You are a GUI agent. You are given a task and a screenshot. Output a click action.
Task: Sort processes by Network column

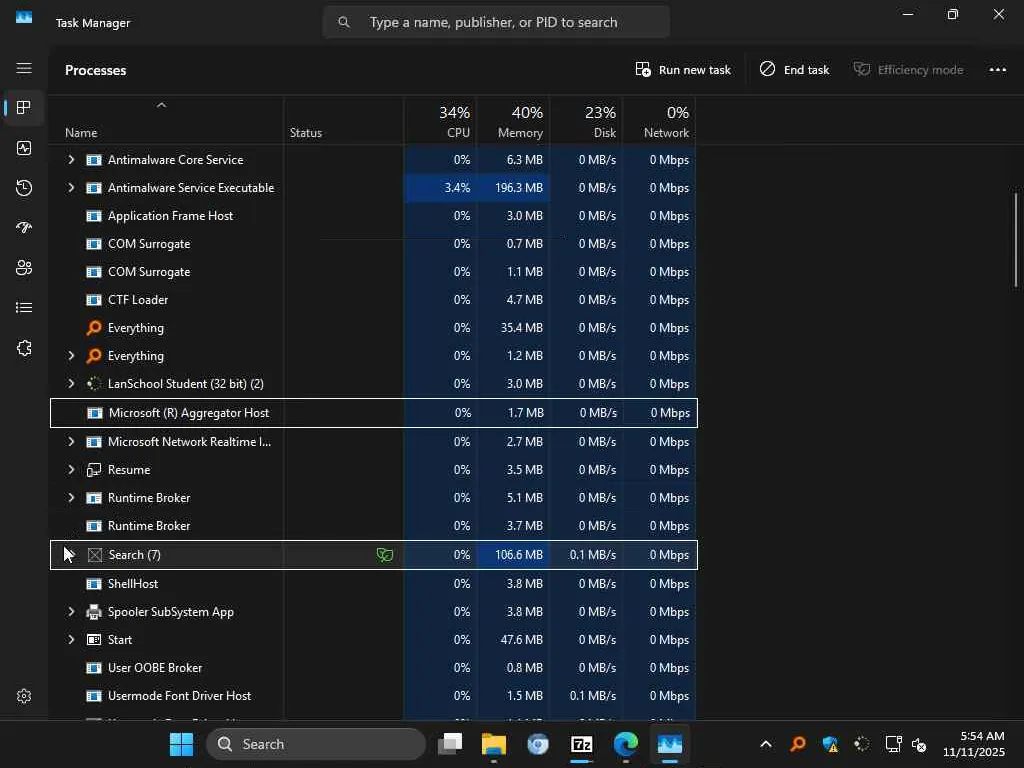(x=659, y=121)
